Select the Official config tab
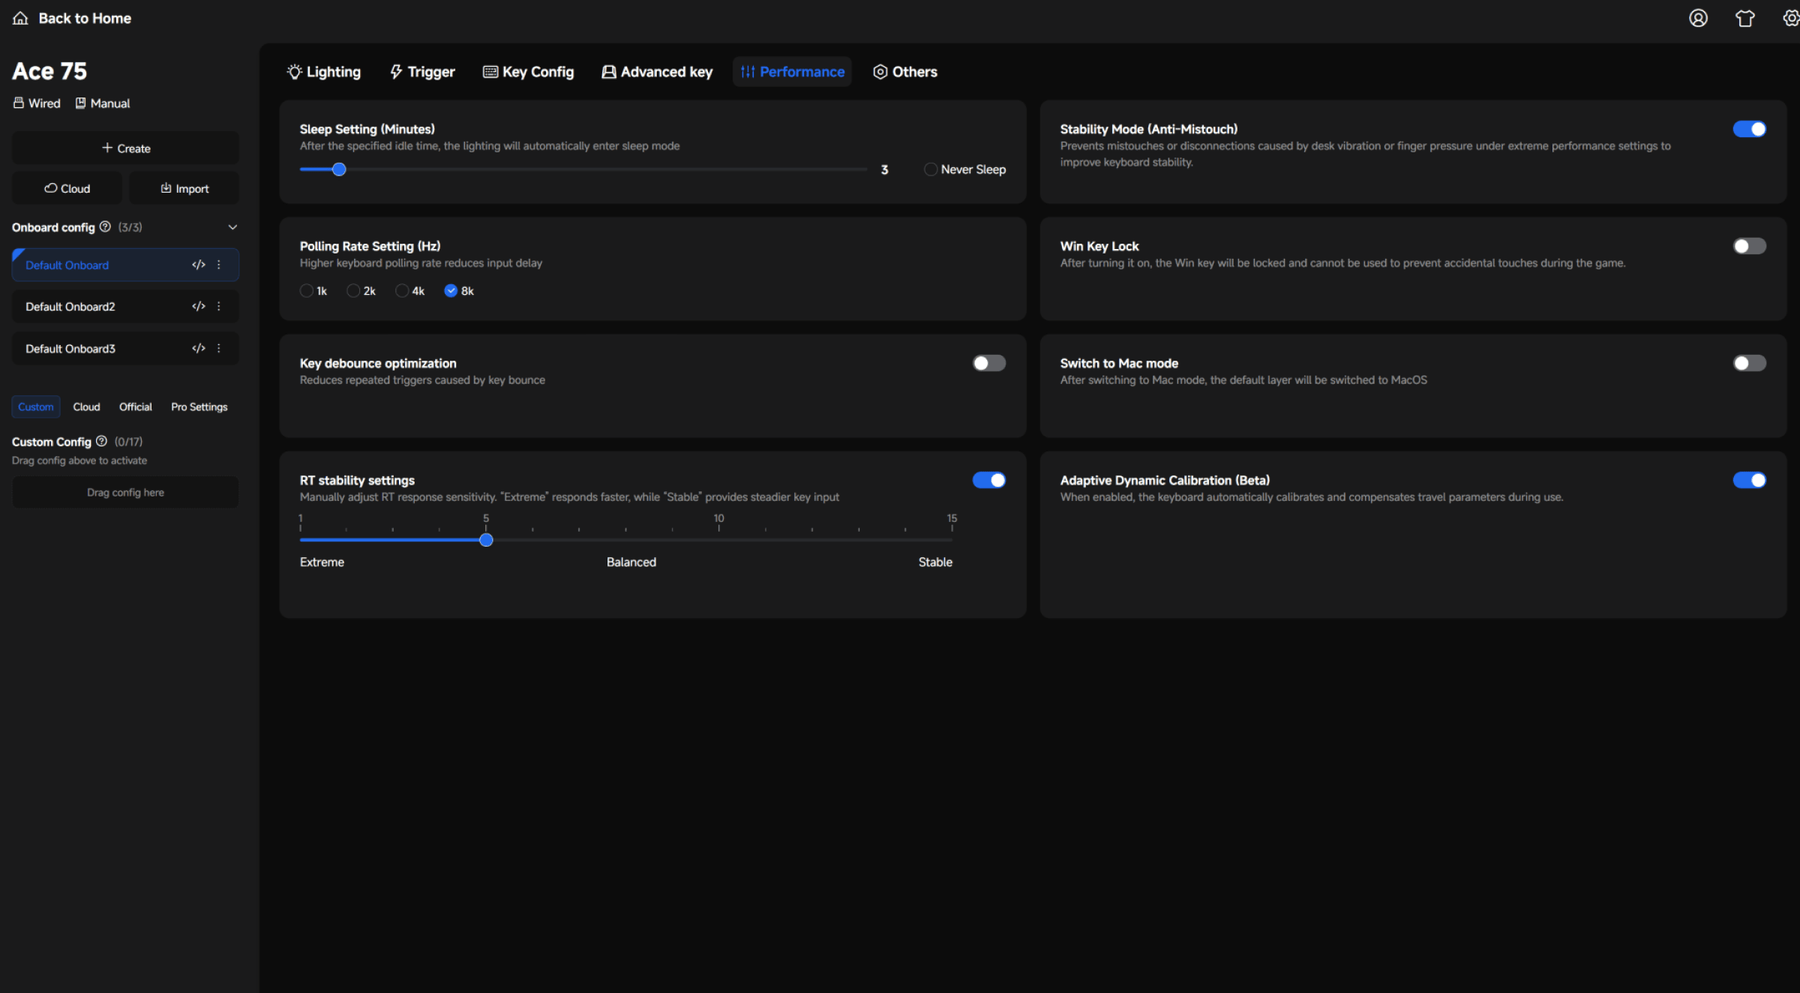The width and height of the screenshot is (1800, 993). pyautogui.click(x=135, y=407)
